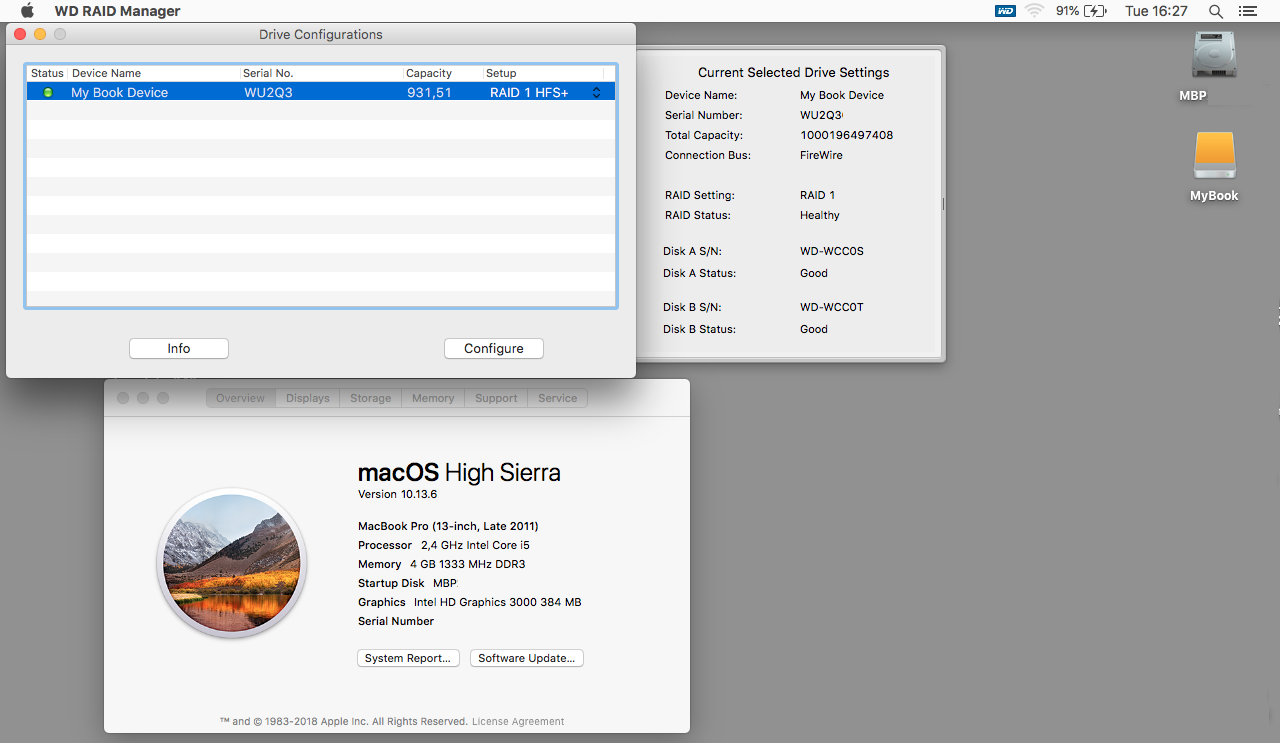This screenshot has height=743, width=1280.
Task: Switch to the Support tab
Action: coord(496,398)
